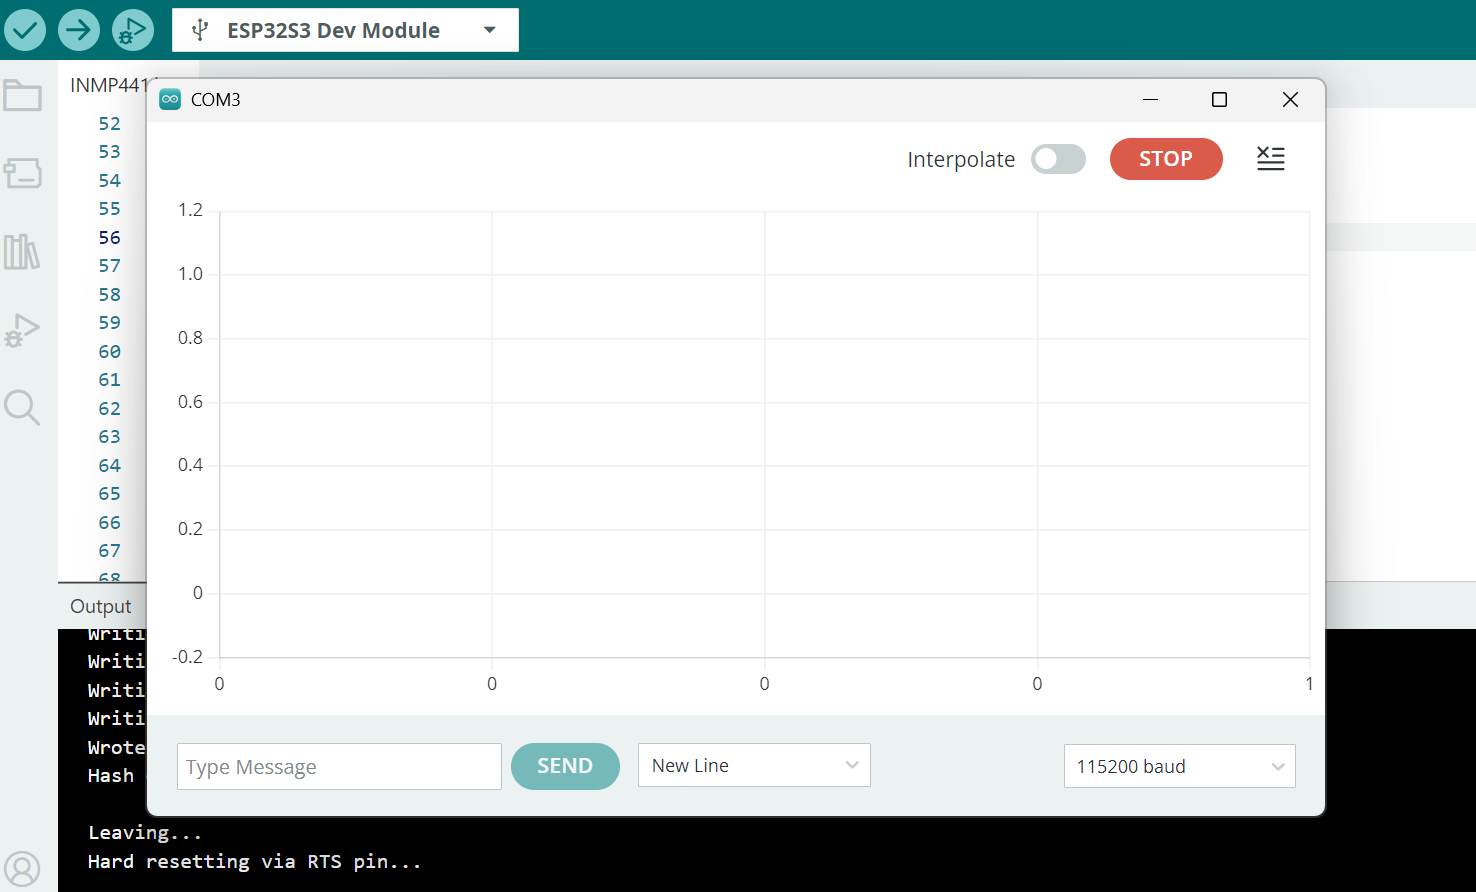The height and width of the screenshot is (892, 1476).
Task: Open the Sketchbook folder icon
Action: [x=22, y=97]
